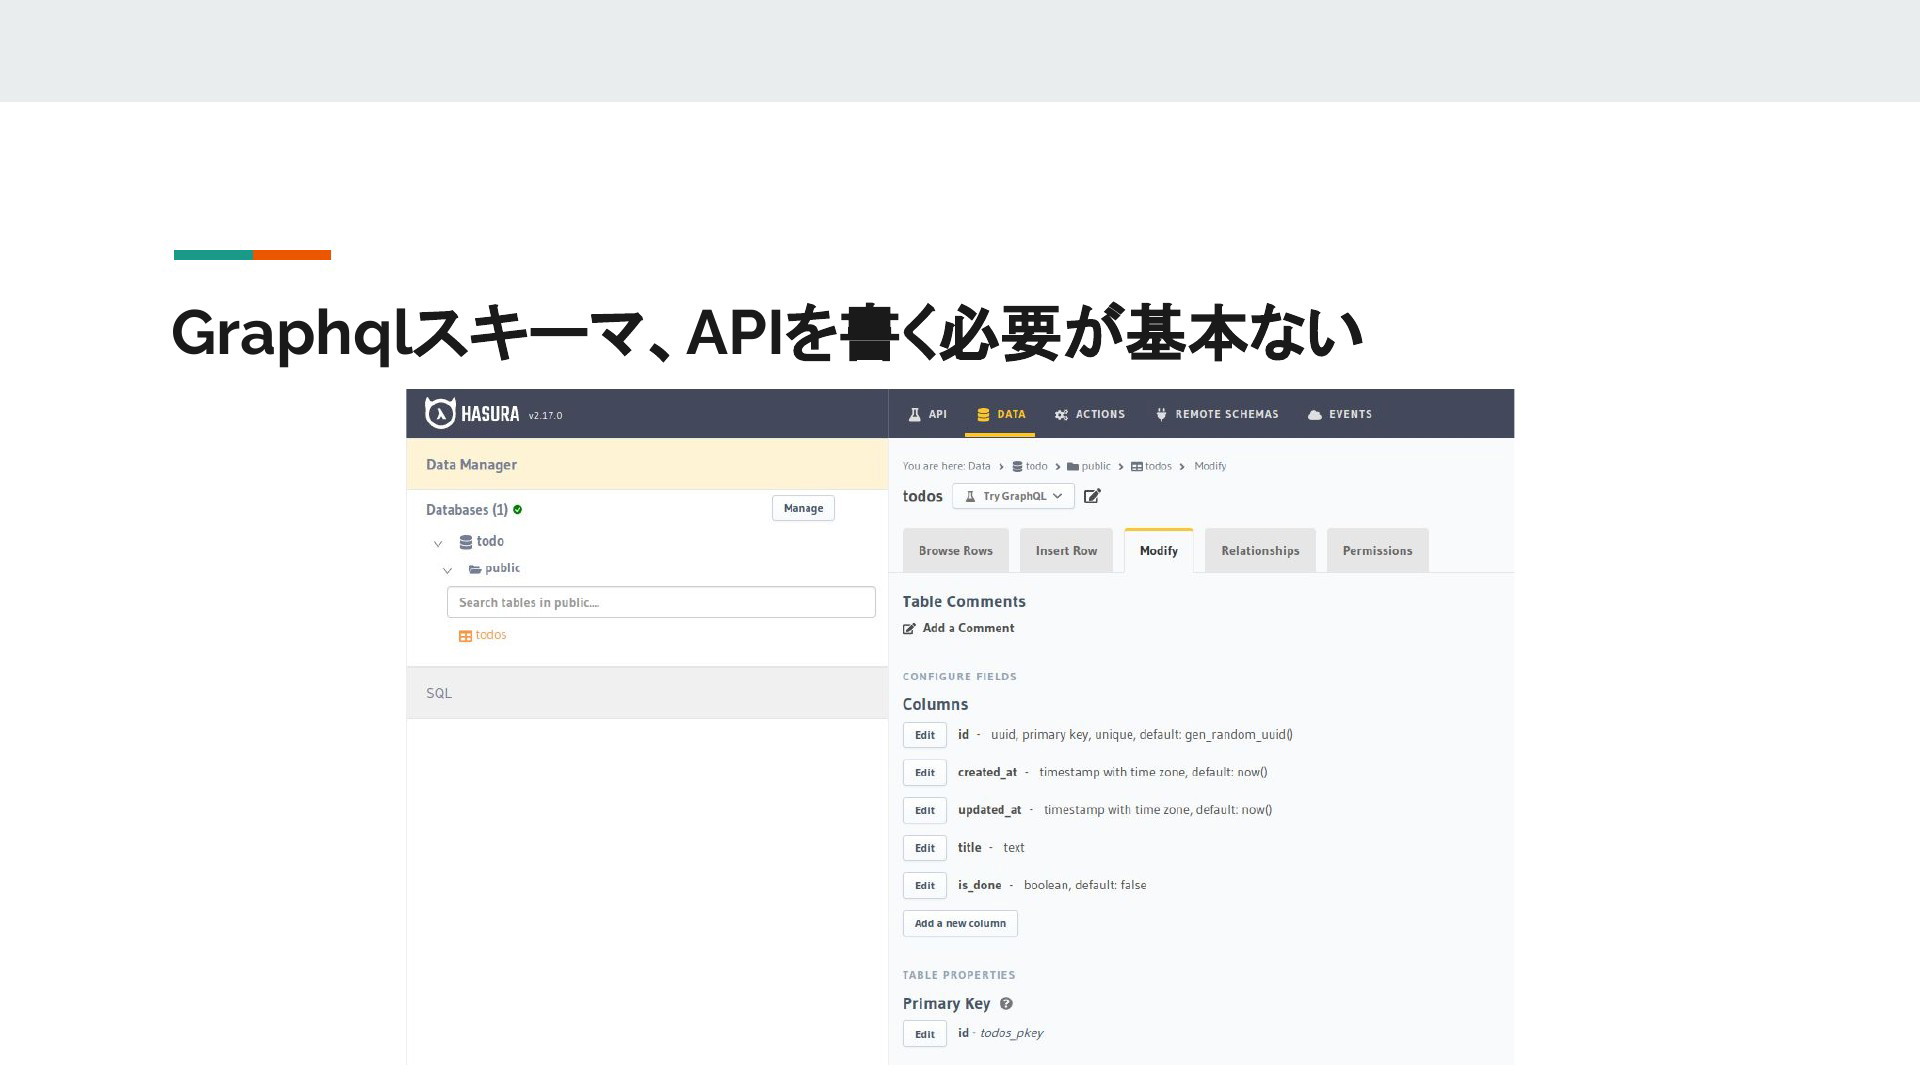
Task: Switch to the Browse Rows tab
Action: click(x=956, y=551)
